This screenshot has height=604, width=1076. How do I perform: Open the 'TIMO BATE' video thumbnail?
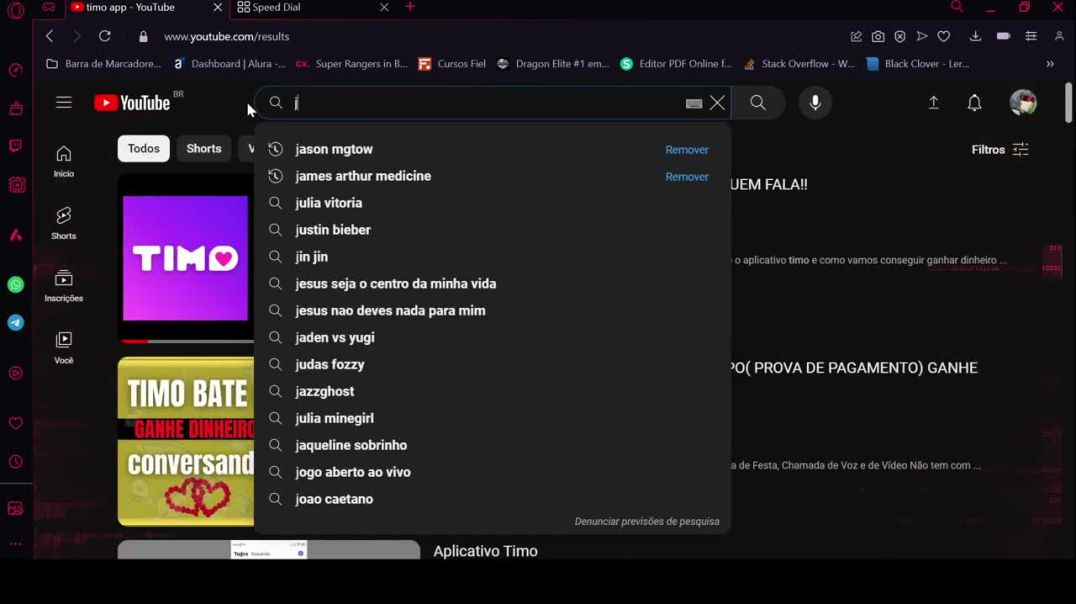[186, 441]
